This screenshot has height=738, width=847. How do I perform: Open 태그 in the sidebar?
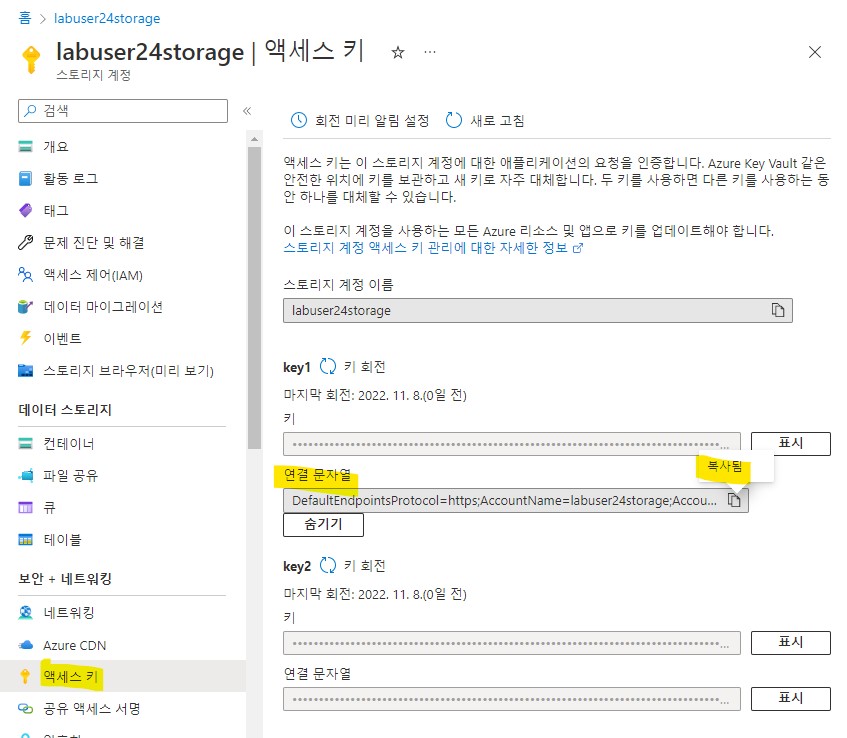click(56, 210)
